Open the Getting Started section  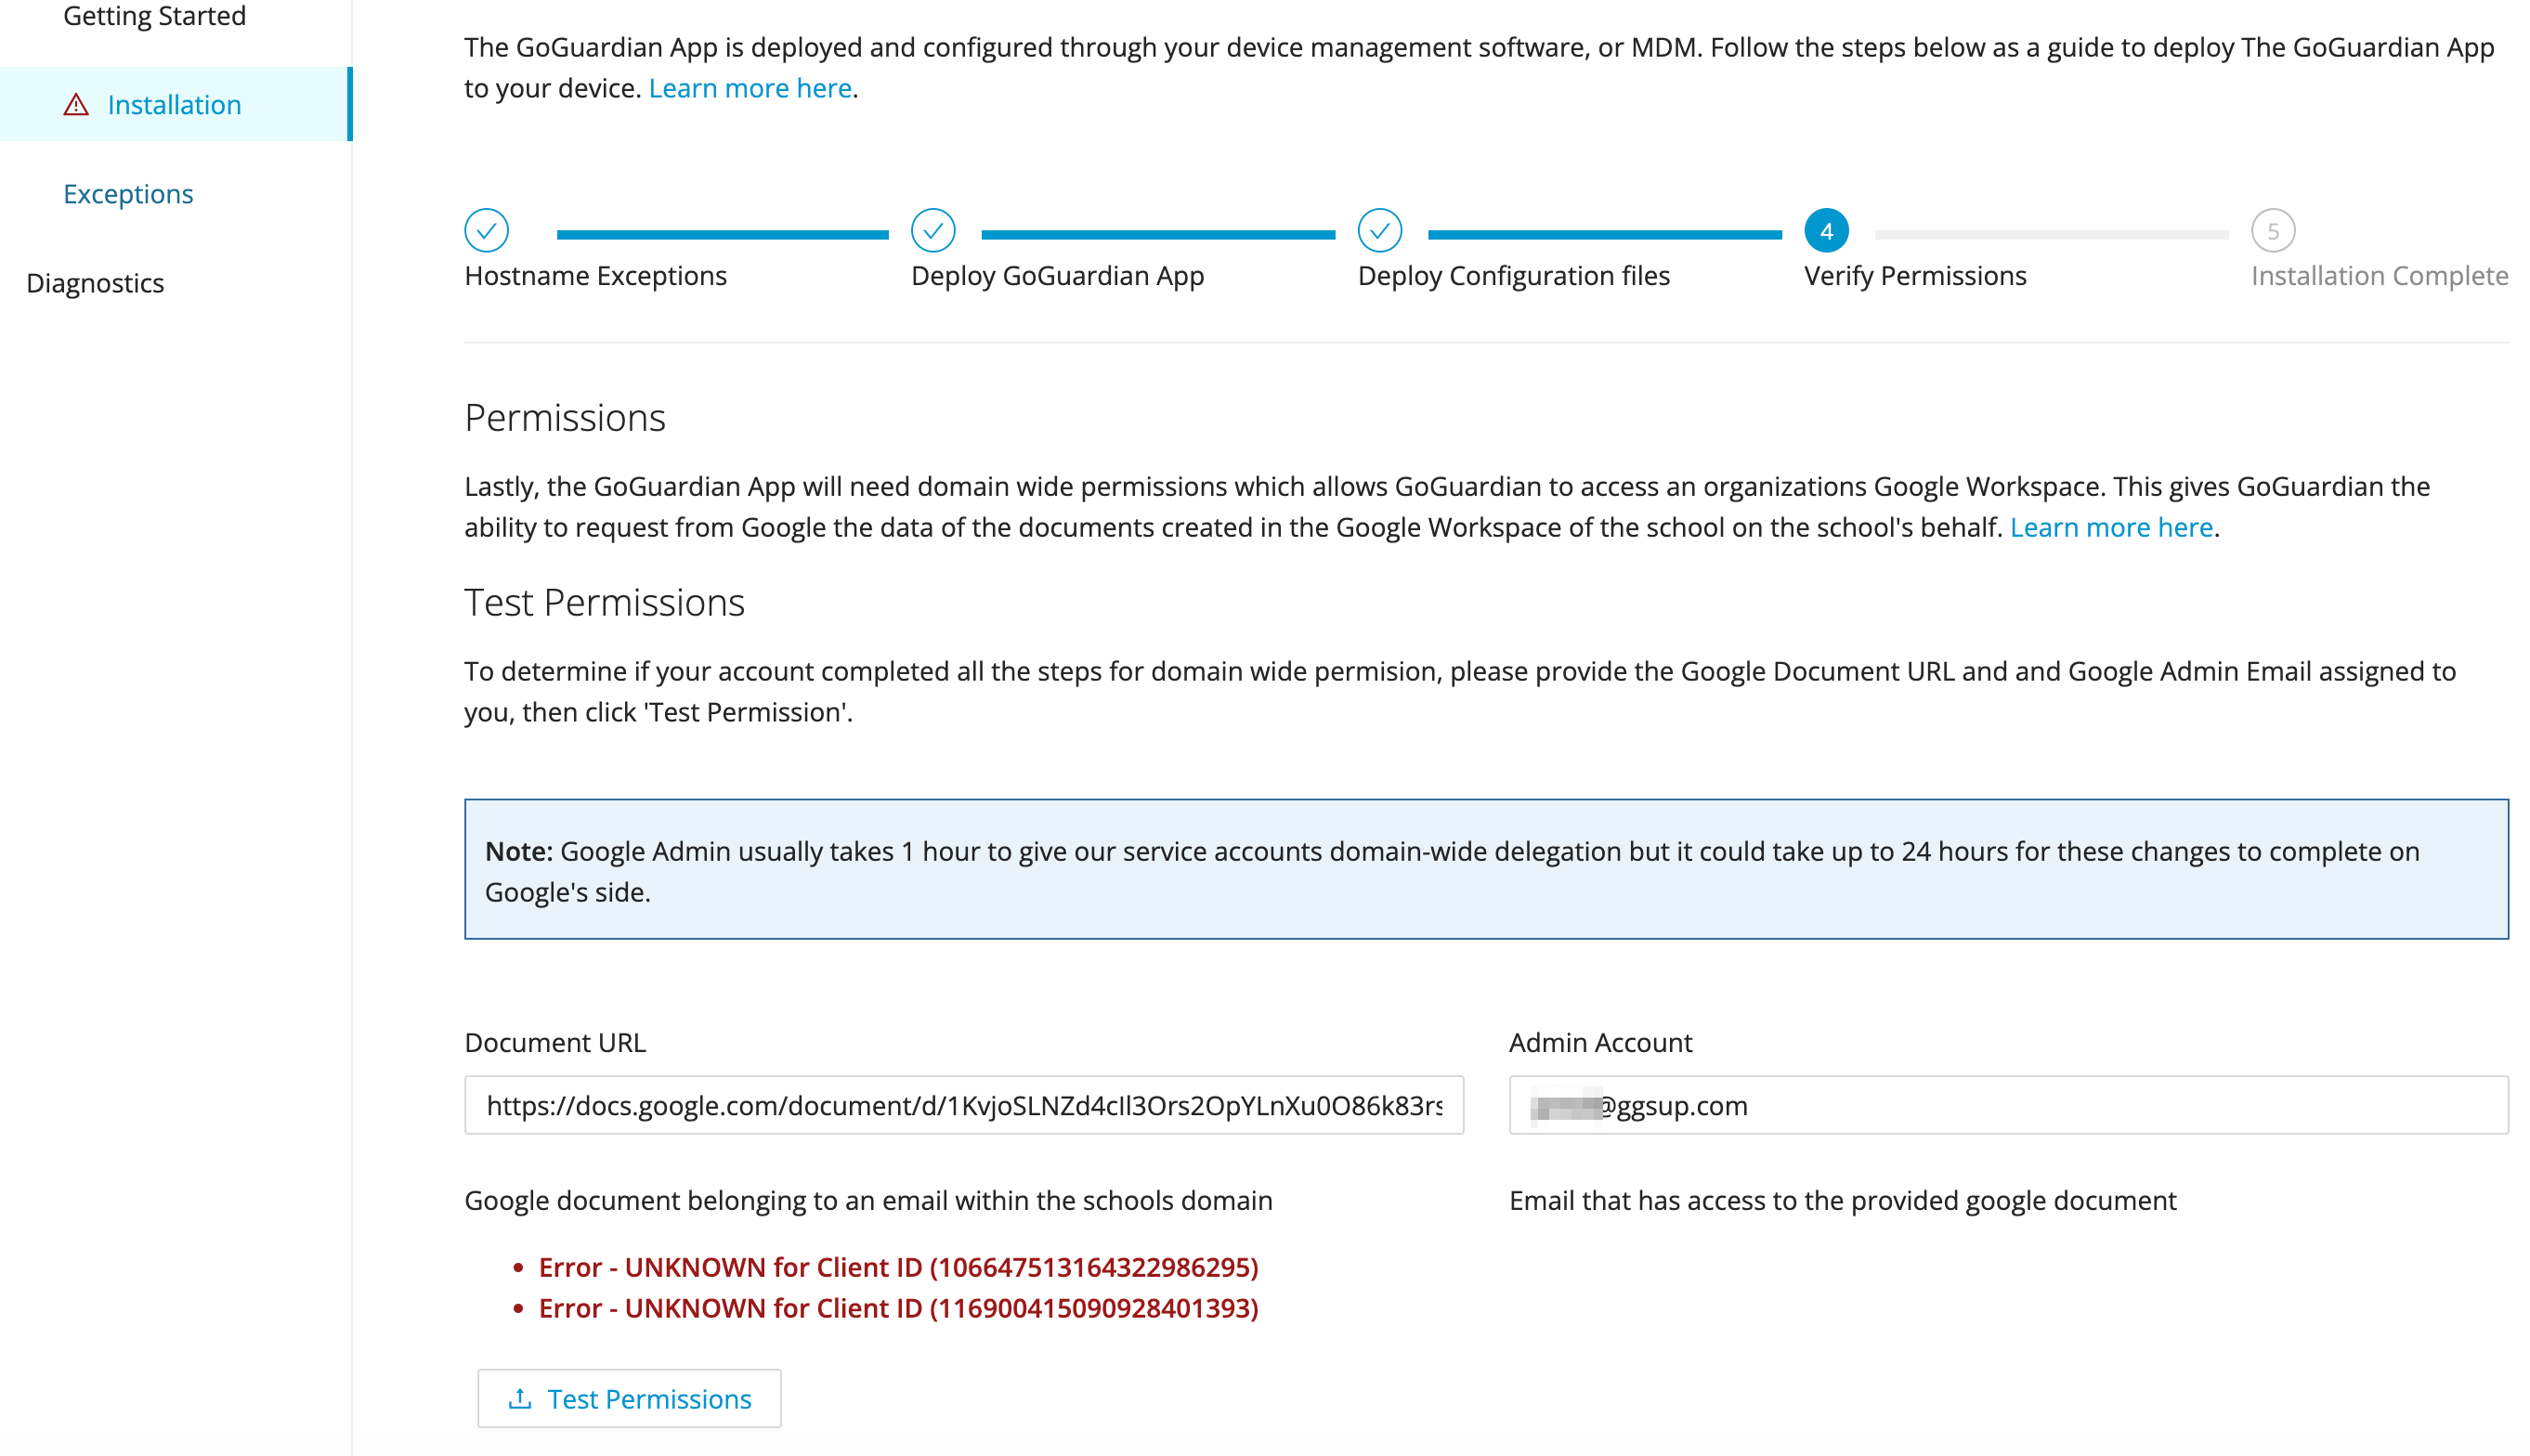pyautogui.click(x=155, y=15)
